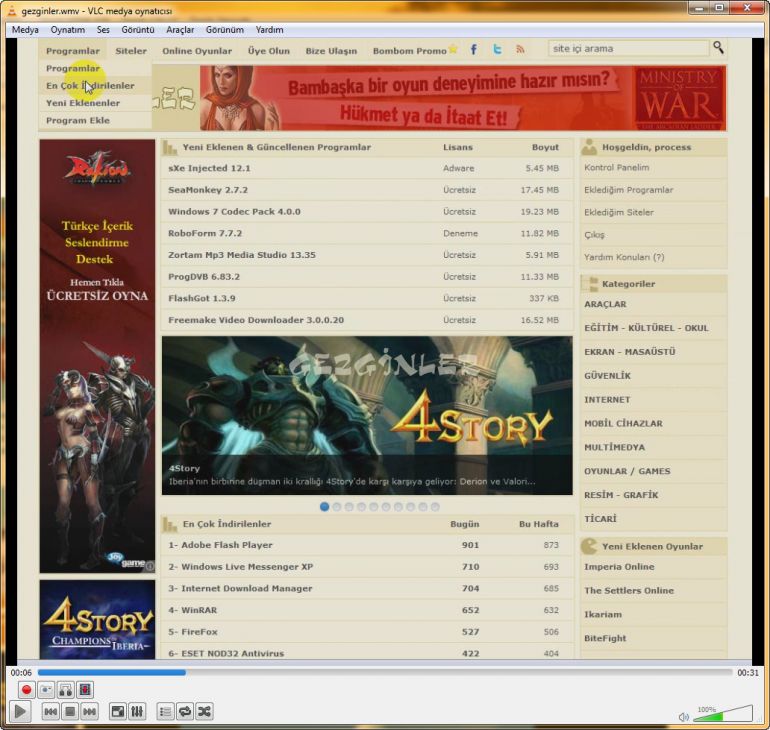Screen dimensions: 770x730
Task: Select the first blue slideshow dot
Action: point(324,507)
